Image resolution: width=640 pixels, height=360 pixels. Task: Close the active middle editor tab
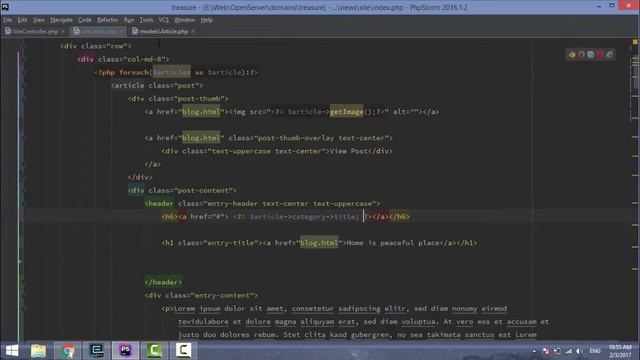click(121, 31)
